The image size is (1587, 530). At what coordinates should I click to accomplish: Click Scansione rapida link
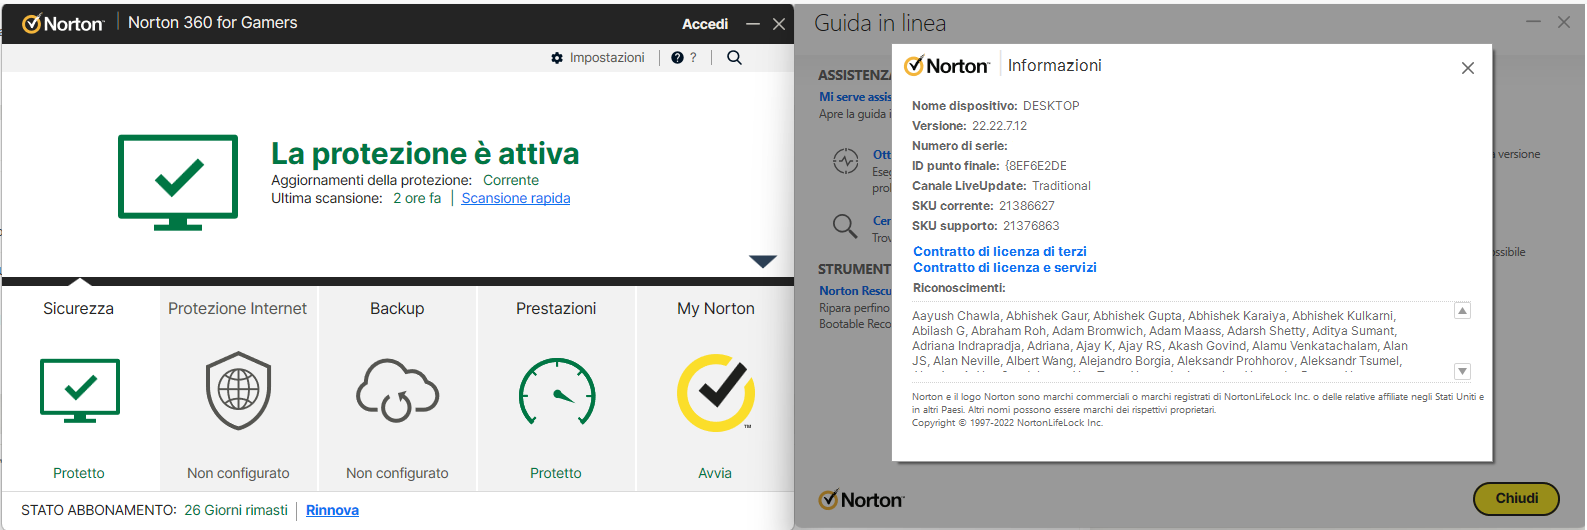point(516,198)
